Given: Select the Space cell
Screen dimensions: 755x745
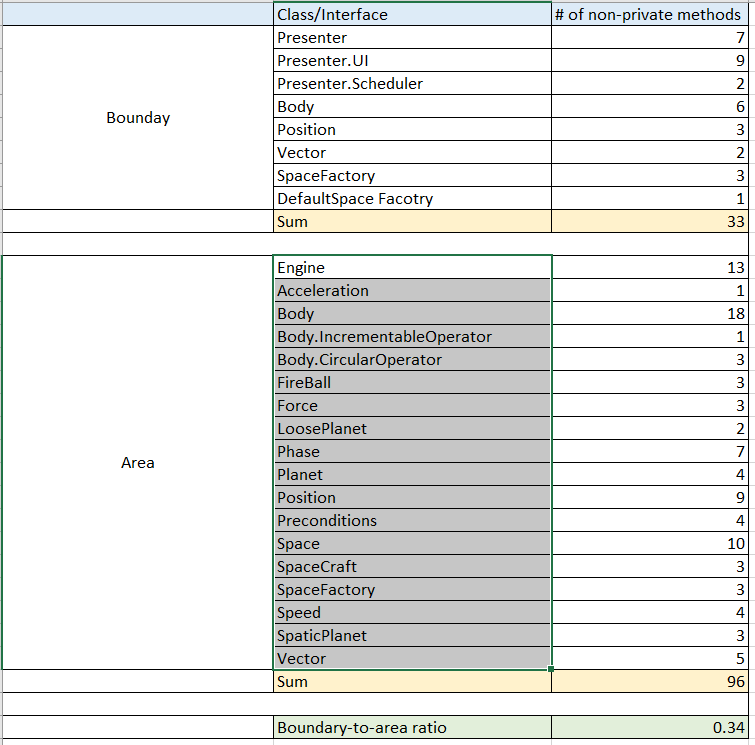Looking at the screenshot, I should [412, 544].
